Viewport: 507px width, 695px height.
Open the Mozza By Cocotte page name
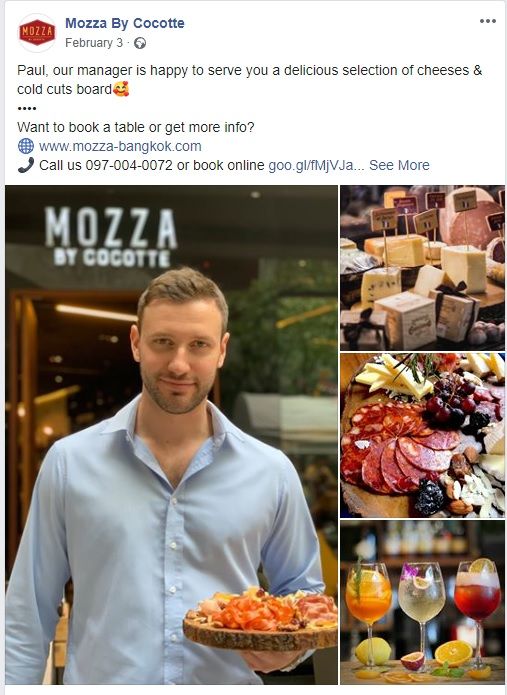pyautogui.click(x=125, y=23)
